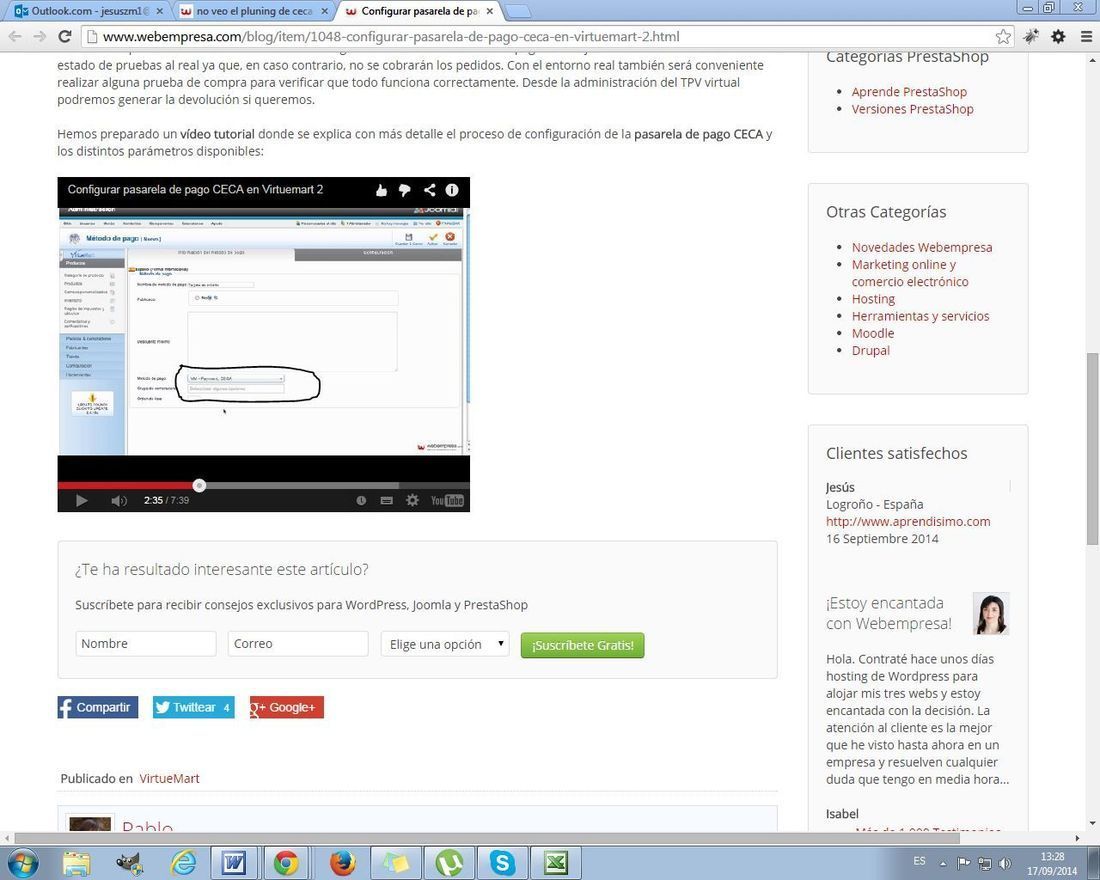This screenshot has height=880, width=1100.
Task: Tweet the article with Twittear button
Action: (x=194, y=707)
